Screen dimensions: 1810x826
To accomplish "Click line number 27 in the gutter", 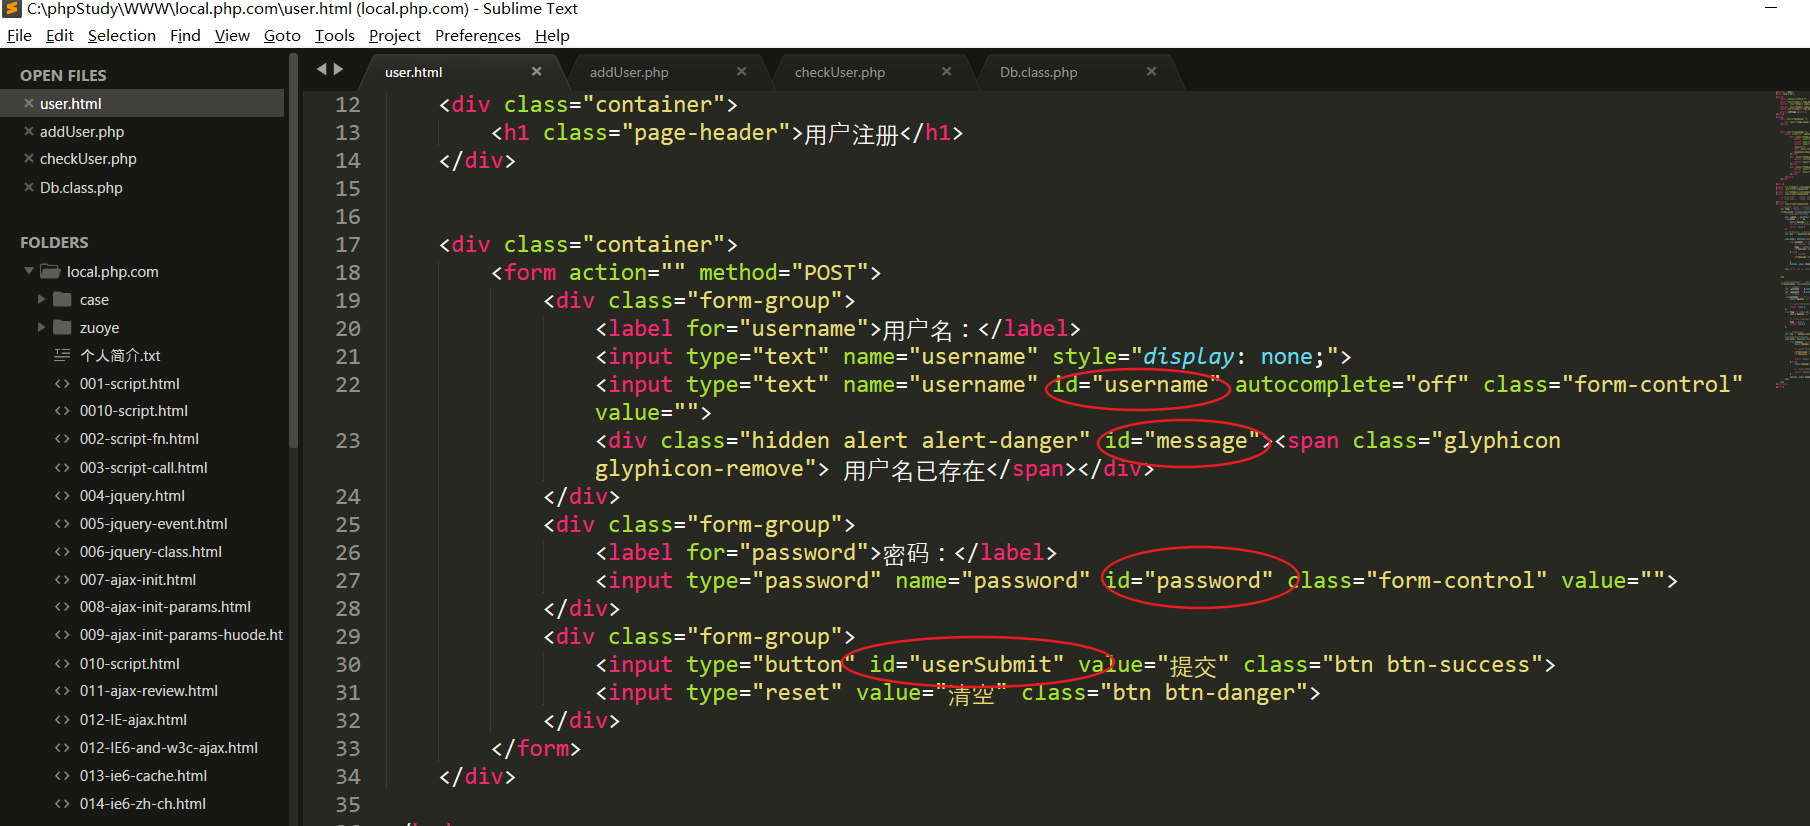I will [x=347, y=581].
